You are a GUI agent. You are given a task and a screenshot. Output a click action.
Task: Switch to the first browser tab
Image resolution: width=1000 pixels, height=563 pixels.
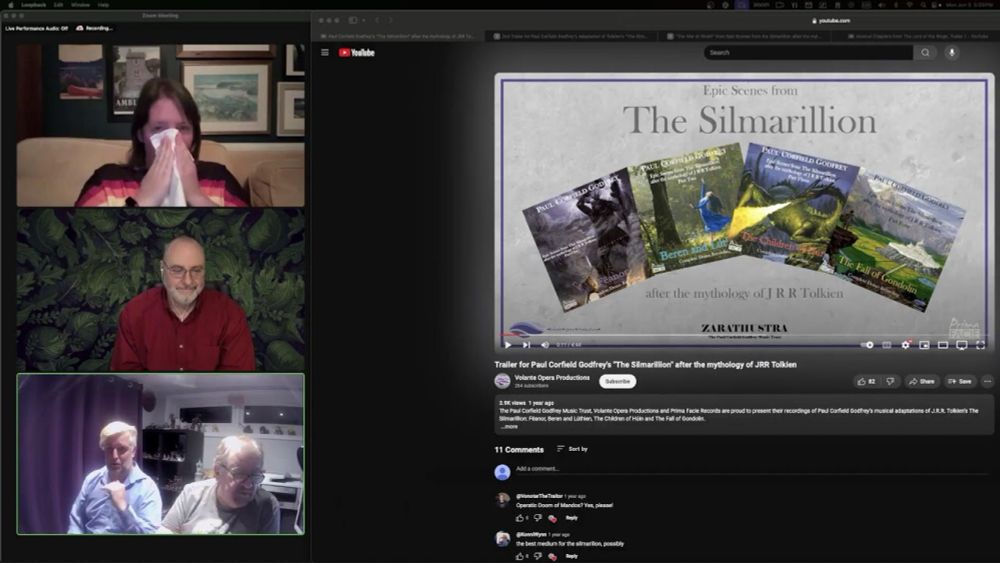click(398, 36)
